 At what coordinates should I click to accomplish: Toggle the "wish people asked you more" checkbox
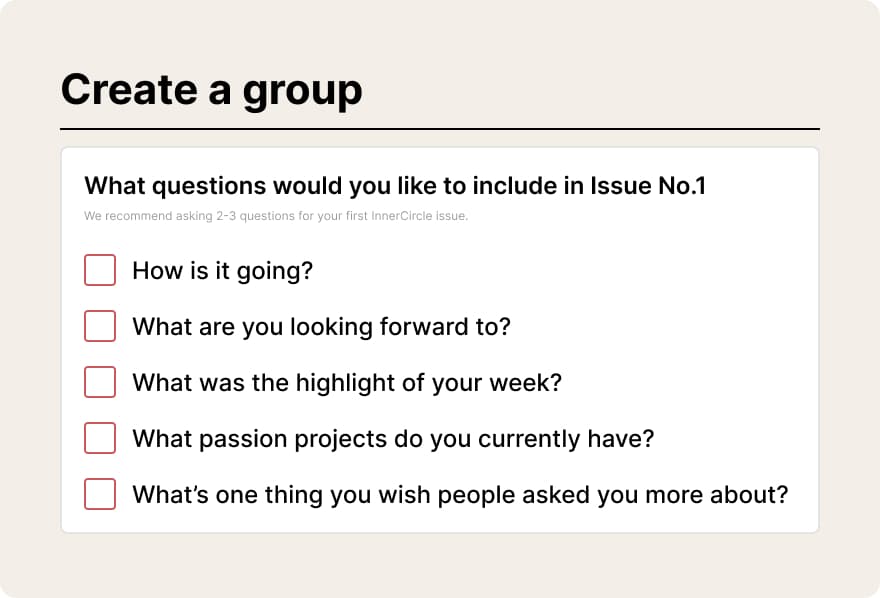100,494
